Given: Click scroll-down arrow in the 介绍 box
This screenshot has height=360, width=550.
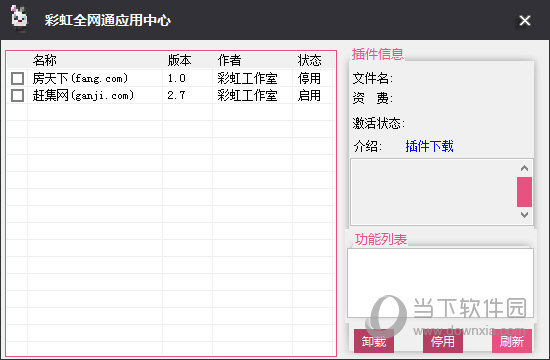Looking at the screenshot, I should pyautogui.click(x=524, y=214).
